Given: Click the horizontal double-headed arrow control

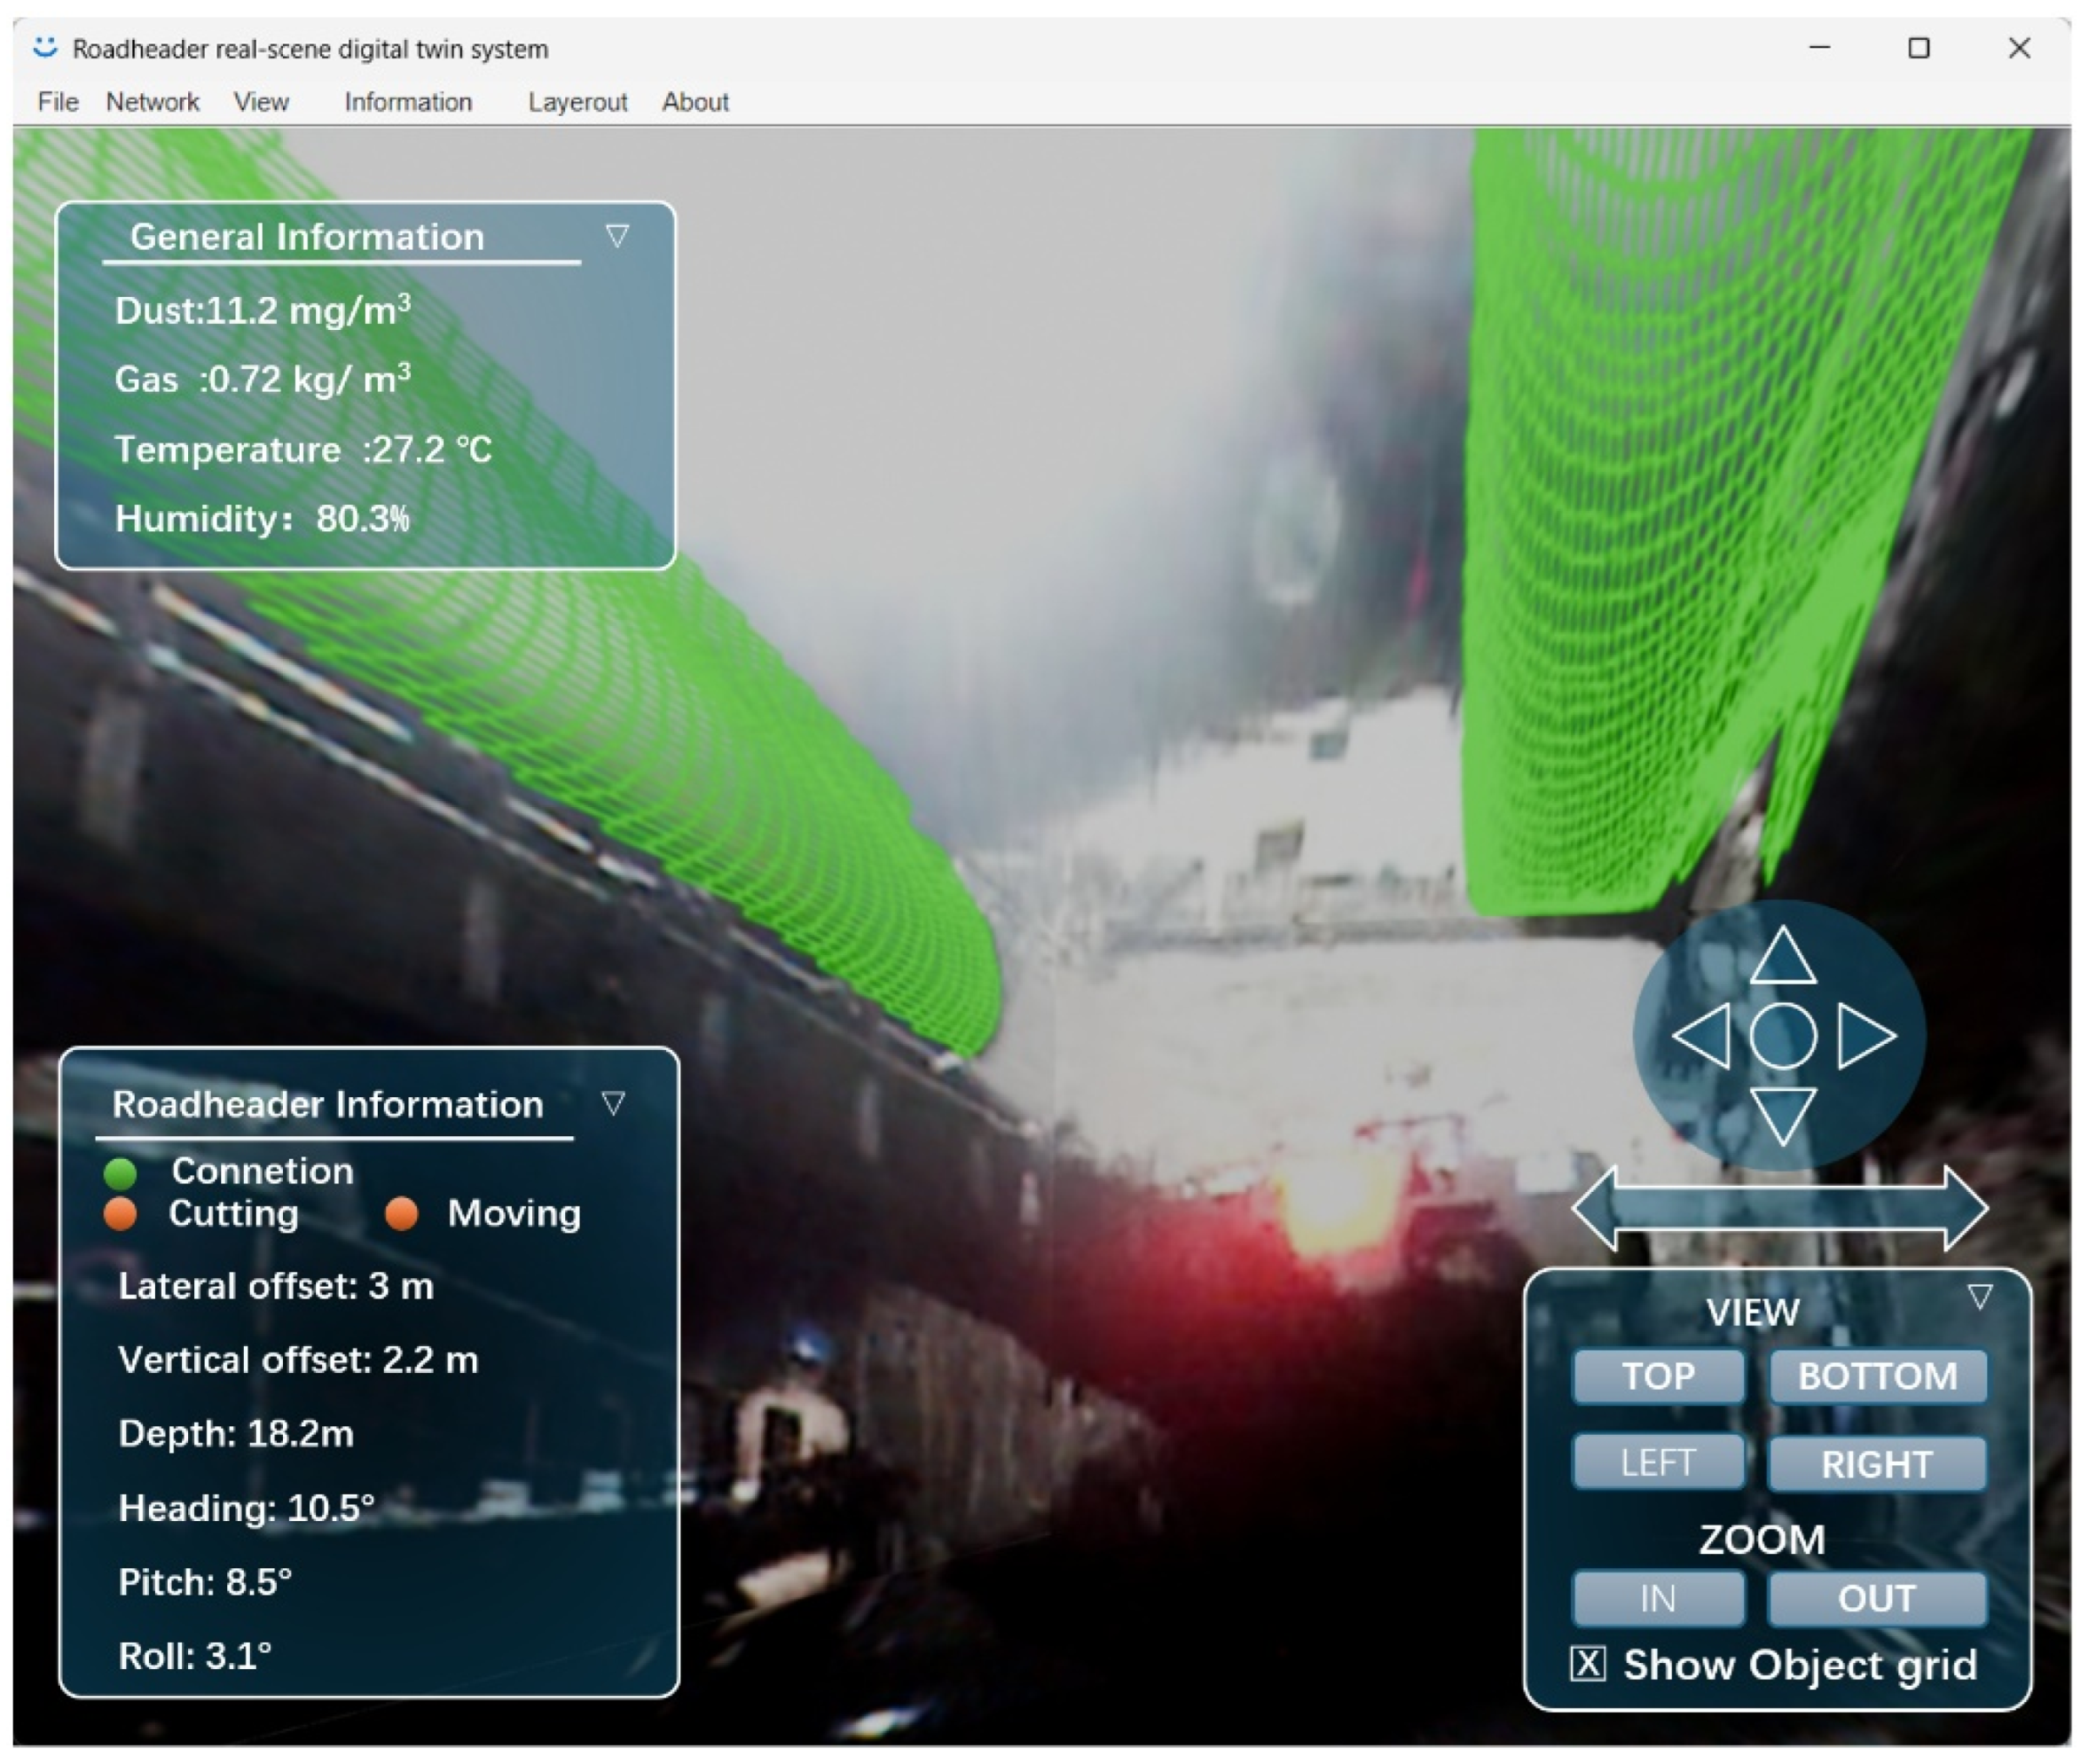Looking at the screenshot, I should click(1780, 1208).
